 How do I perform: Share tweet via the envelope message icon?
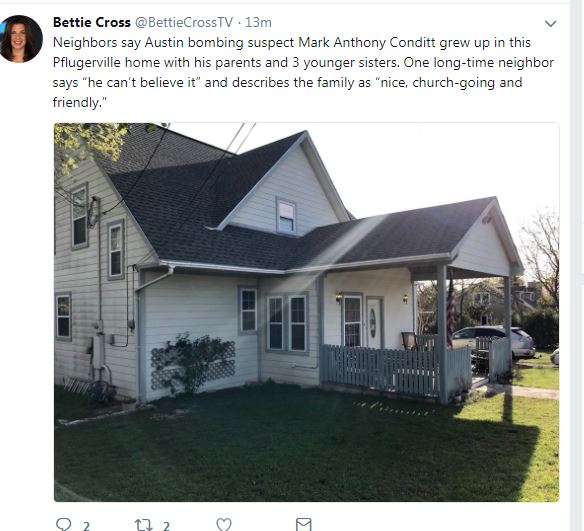(304, 525)
